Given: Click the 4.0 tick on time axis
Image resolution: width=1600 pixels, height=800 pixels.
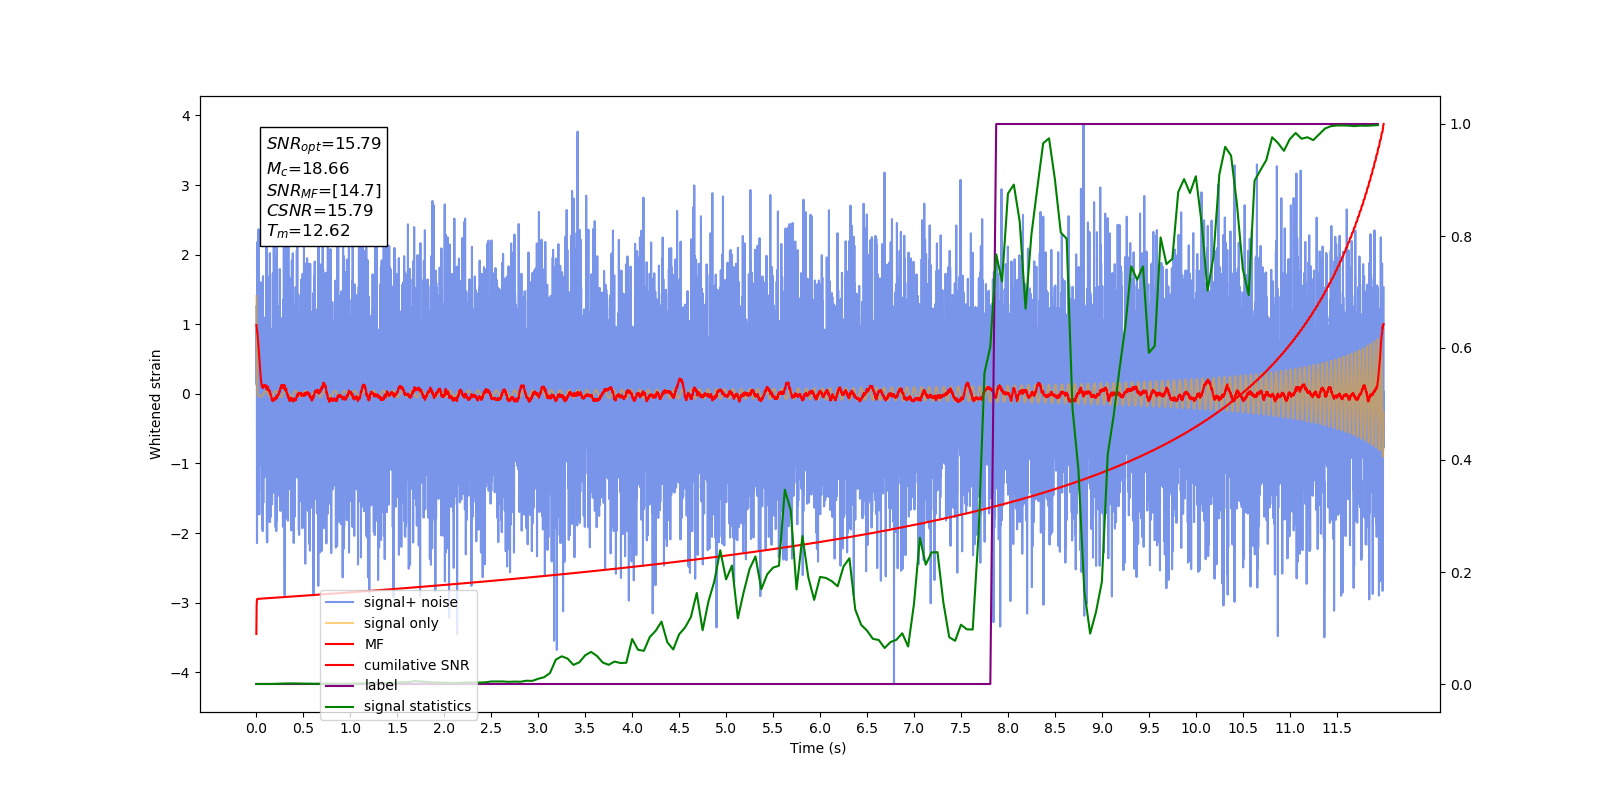Looking at the screenshot, I should tap(632, 728).
